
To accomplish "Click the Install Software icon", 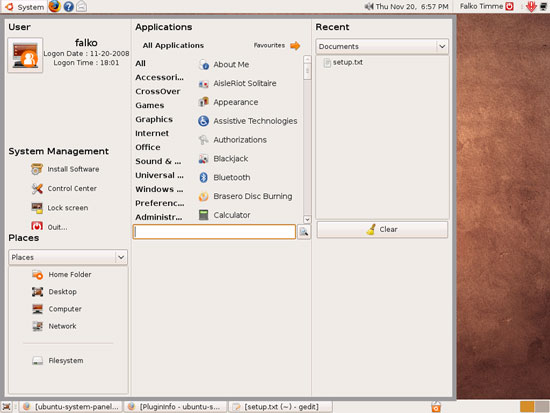I will click(x=37, y=169).
